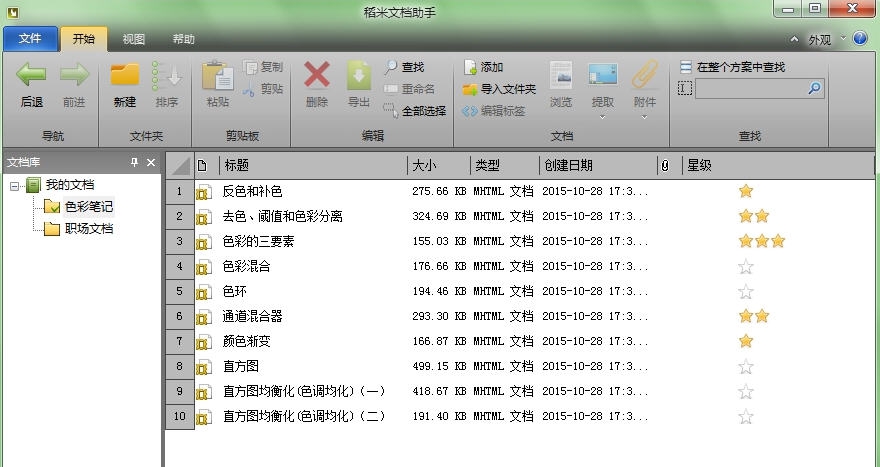Toggle the star rating for 色环
Image resolution: width=880 pixels, height=467 pixels.
(x=745, y=291)
